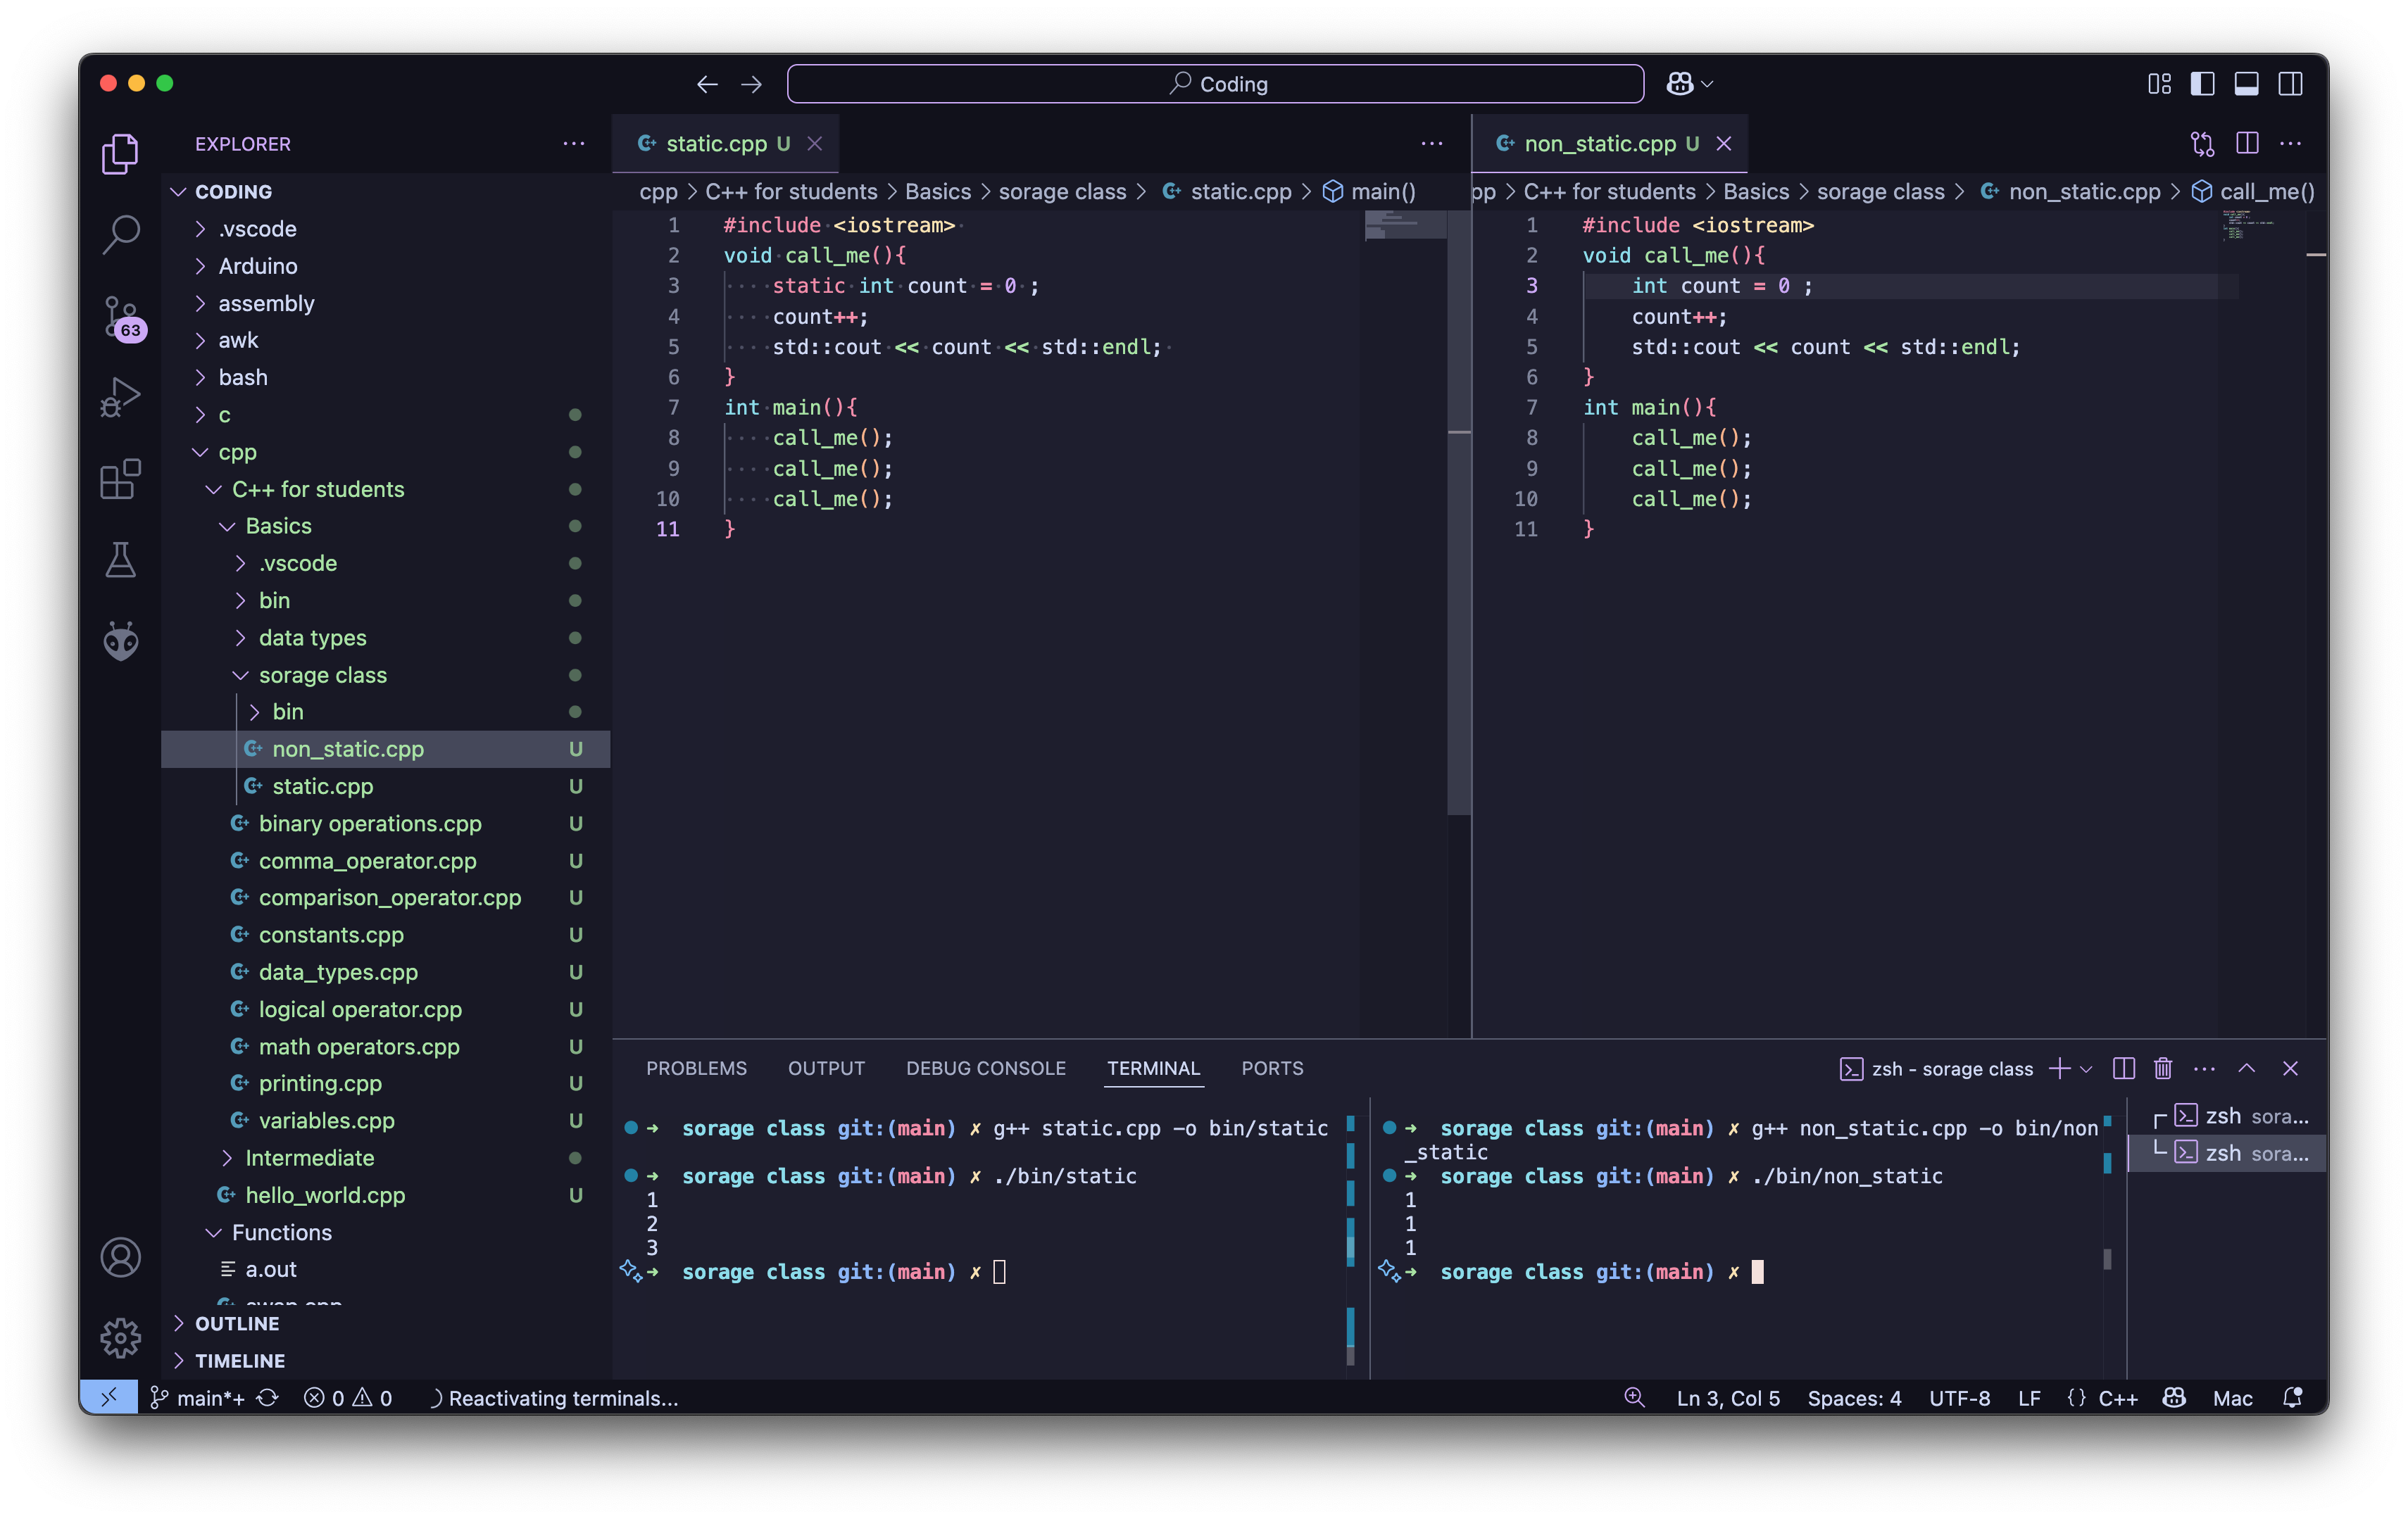Toggle the secondary side bar layout button

pos(2290,84)
